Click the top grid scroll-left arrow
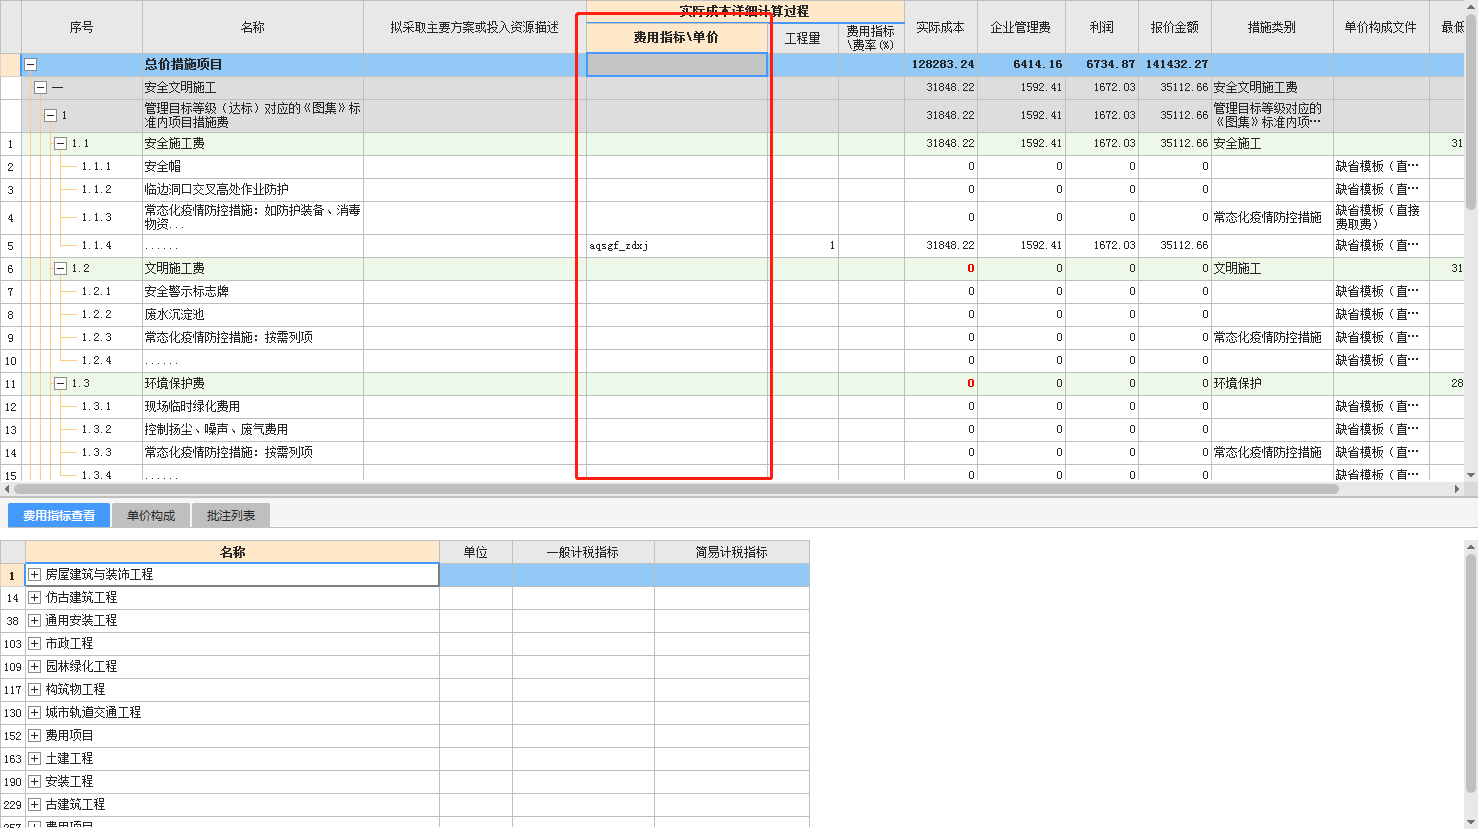This screenshot has width=1478, height=829. (x=7, y=489)
